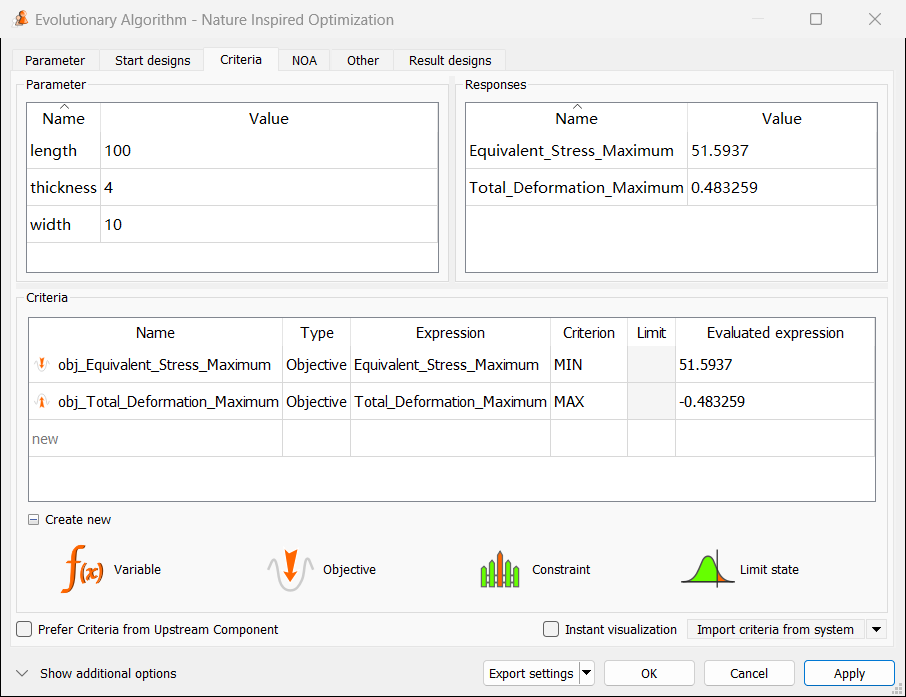Screen dimensions: 906x697
Task: Click the Limit cell for obj_Total_Deformation_Maximum
Action: pos(651,402)
